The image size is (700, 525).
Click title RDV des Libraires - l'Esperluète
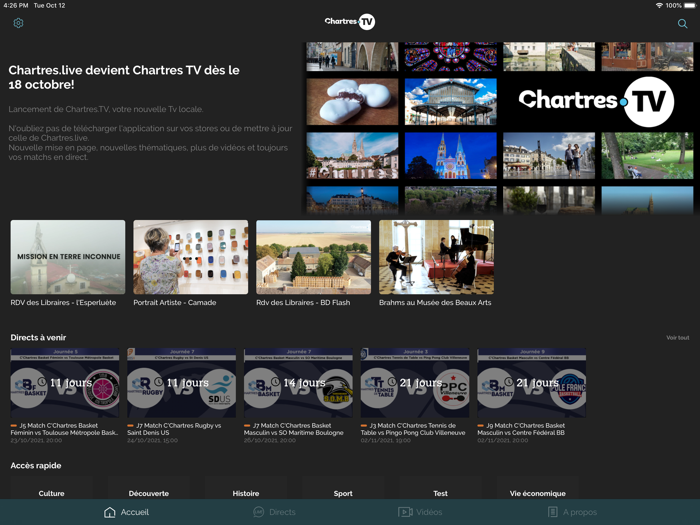click(63, 303)
